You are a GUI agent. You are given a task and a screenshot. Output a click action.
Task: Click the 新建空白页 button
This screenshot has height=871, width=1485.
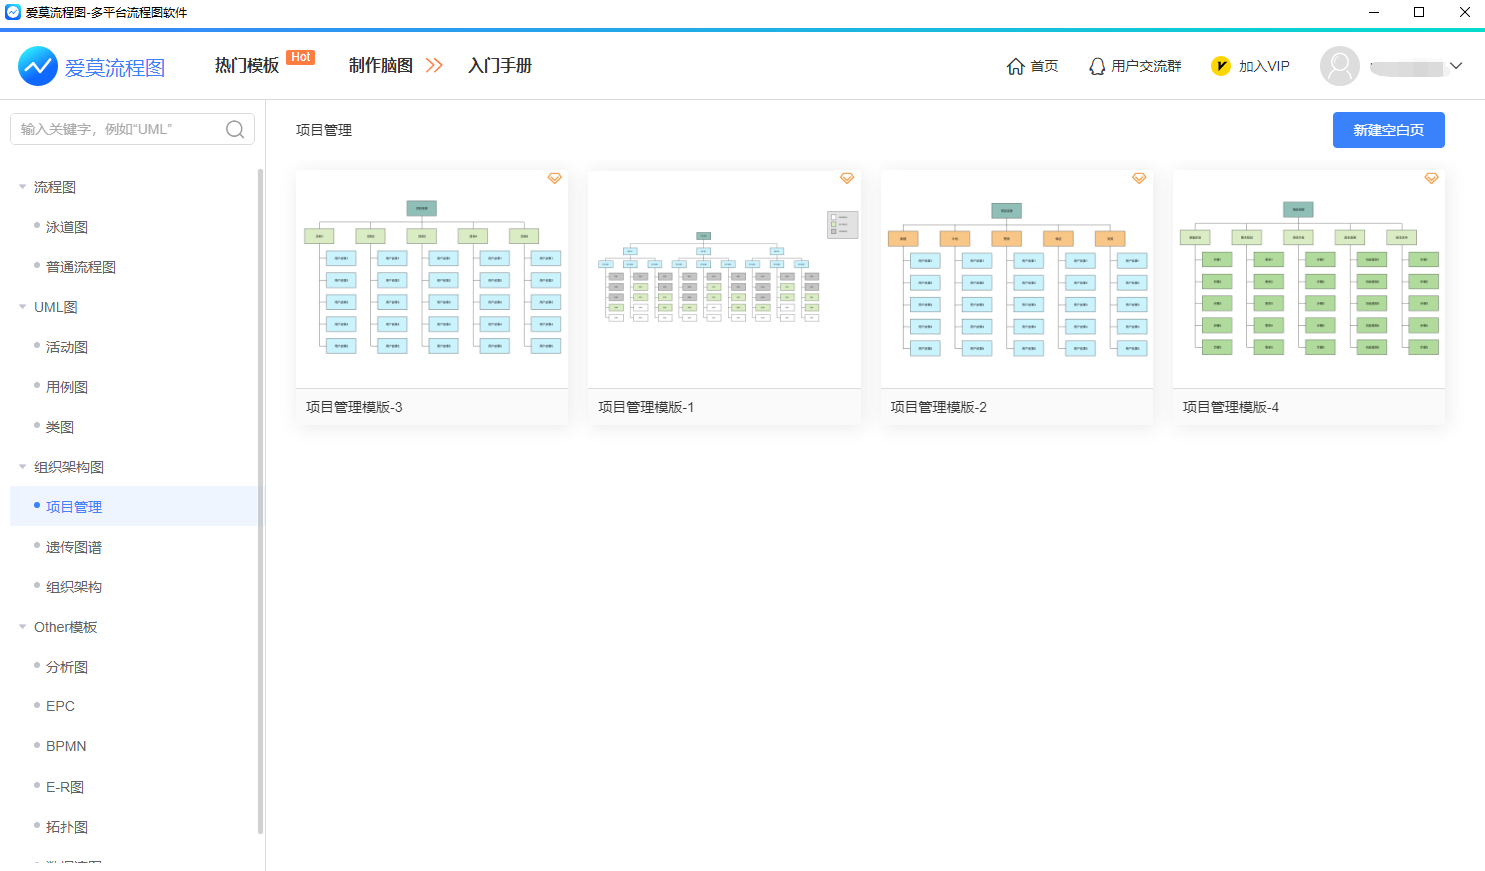[1388, 130]
